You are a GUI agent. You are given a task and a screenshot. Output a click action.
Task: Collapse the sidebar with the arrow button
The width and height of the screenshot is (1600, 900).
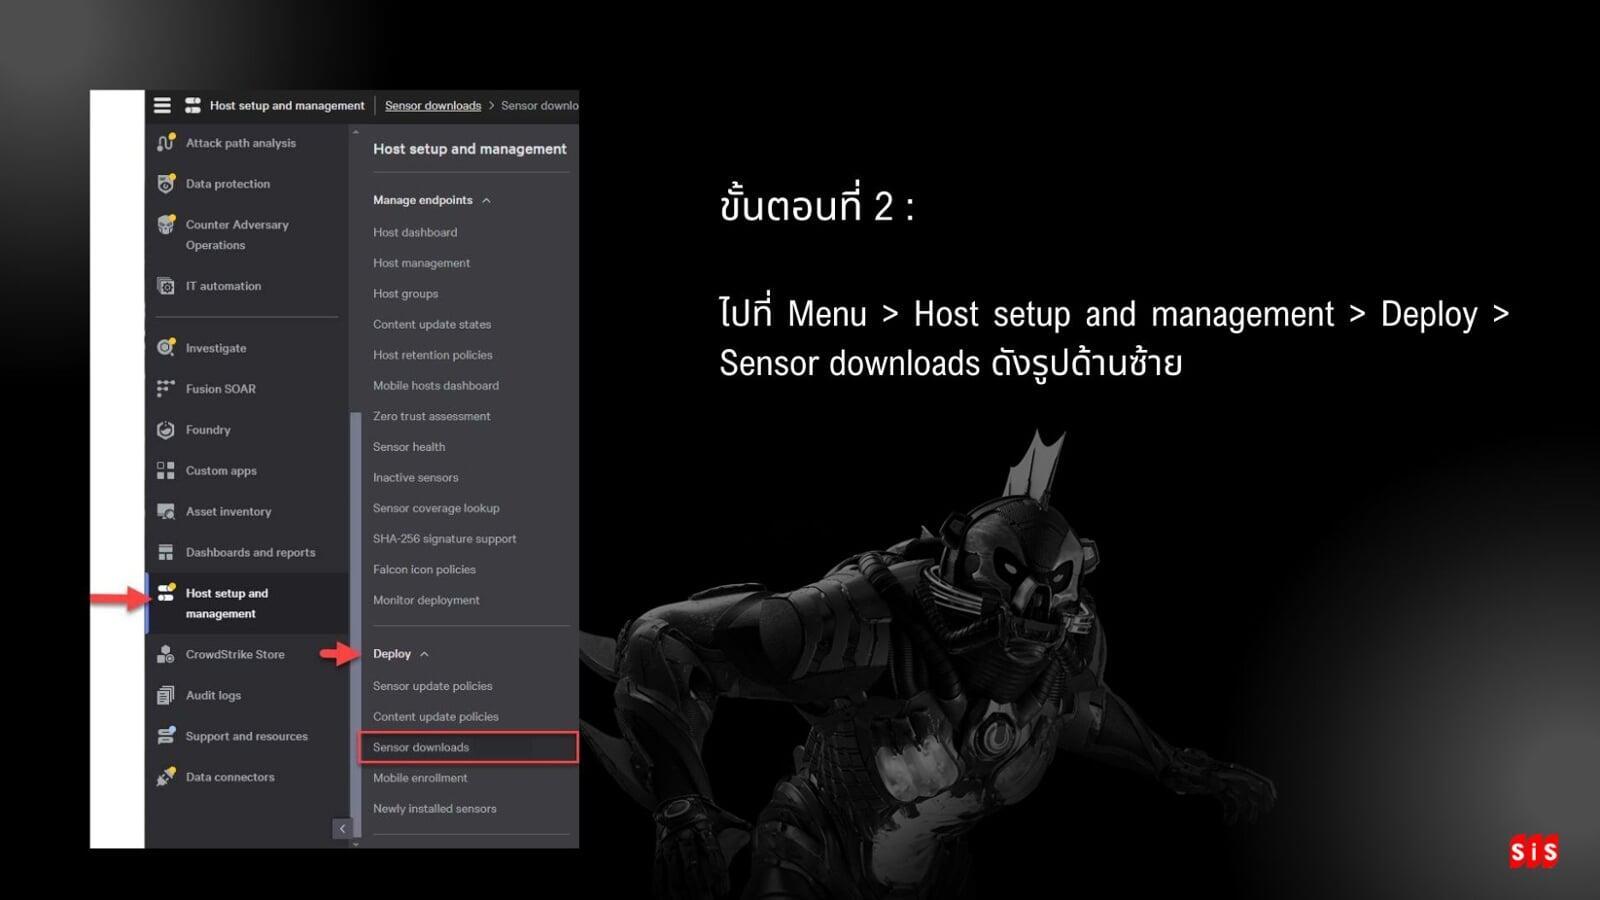[342, 828]
